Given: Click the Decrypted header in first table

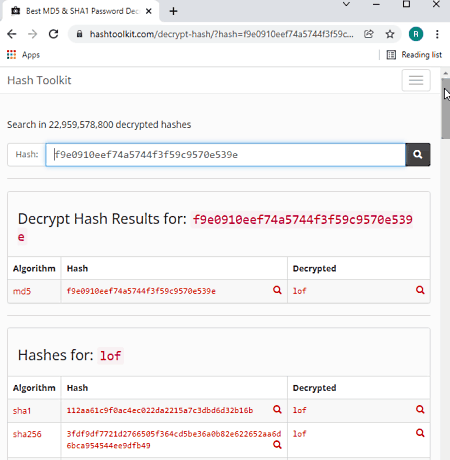Looking at the screenshot, I should pos(314,269).
